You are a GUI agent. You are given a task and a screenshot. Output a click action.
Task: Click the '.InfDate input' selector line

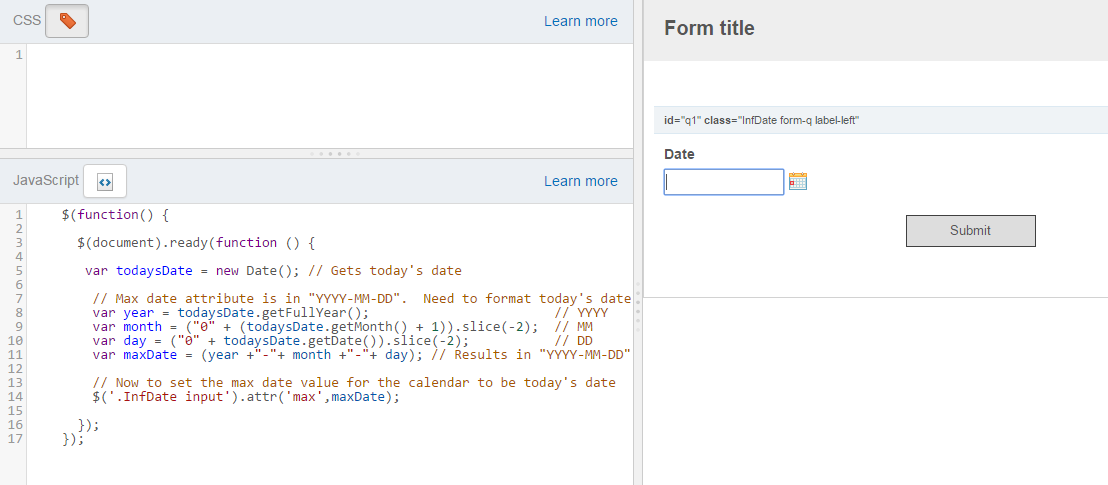click(246, 397)
